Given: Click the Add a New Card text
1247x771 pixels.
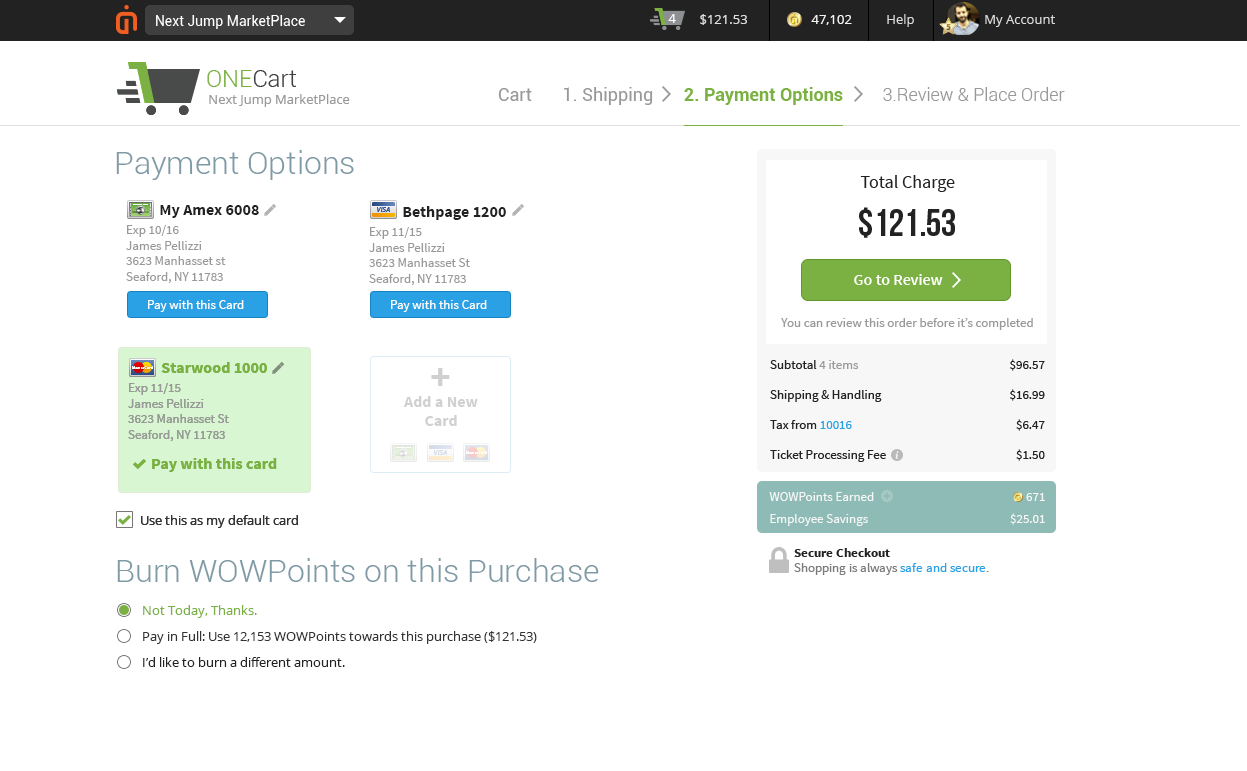Looking at the screenshot, I should coord(440,411).
